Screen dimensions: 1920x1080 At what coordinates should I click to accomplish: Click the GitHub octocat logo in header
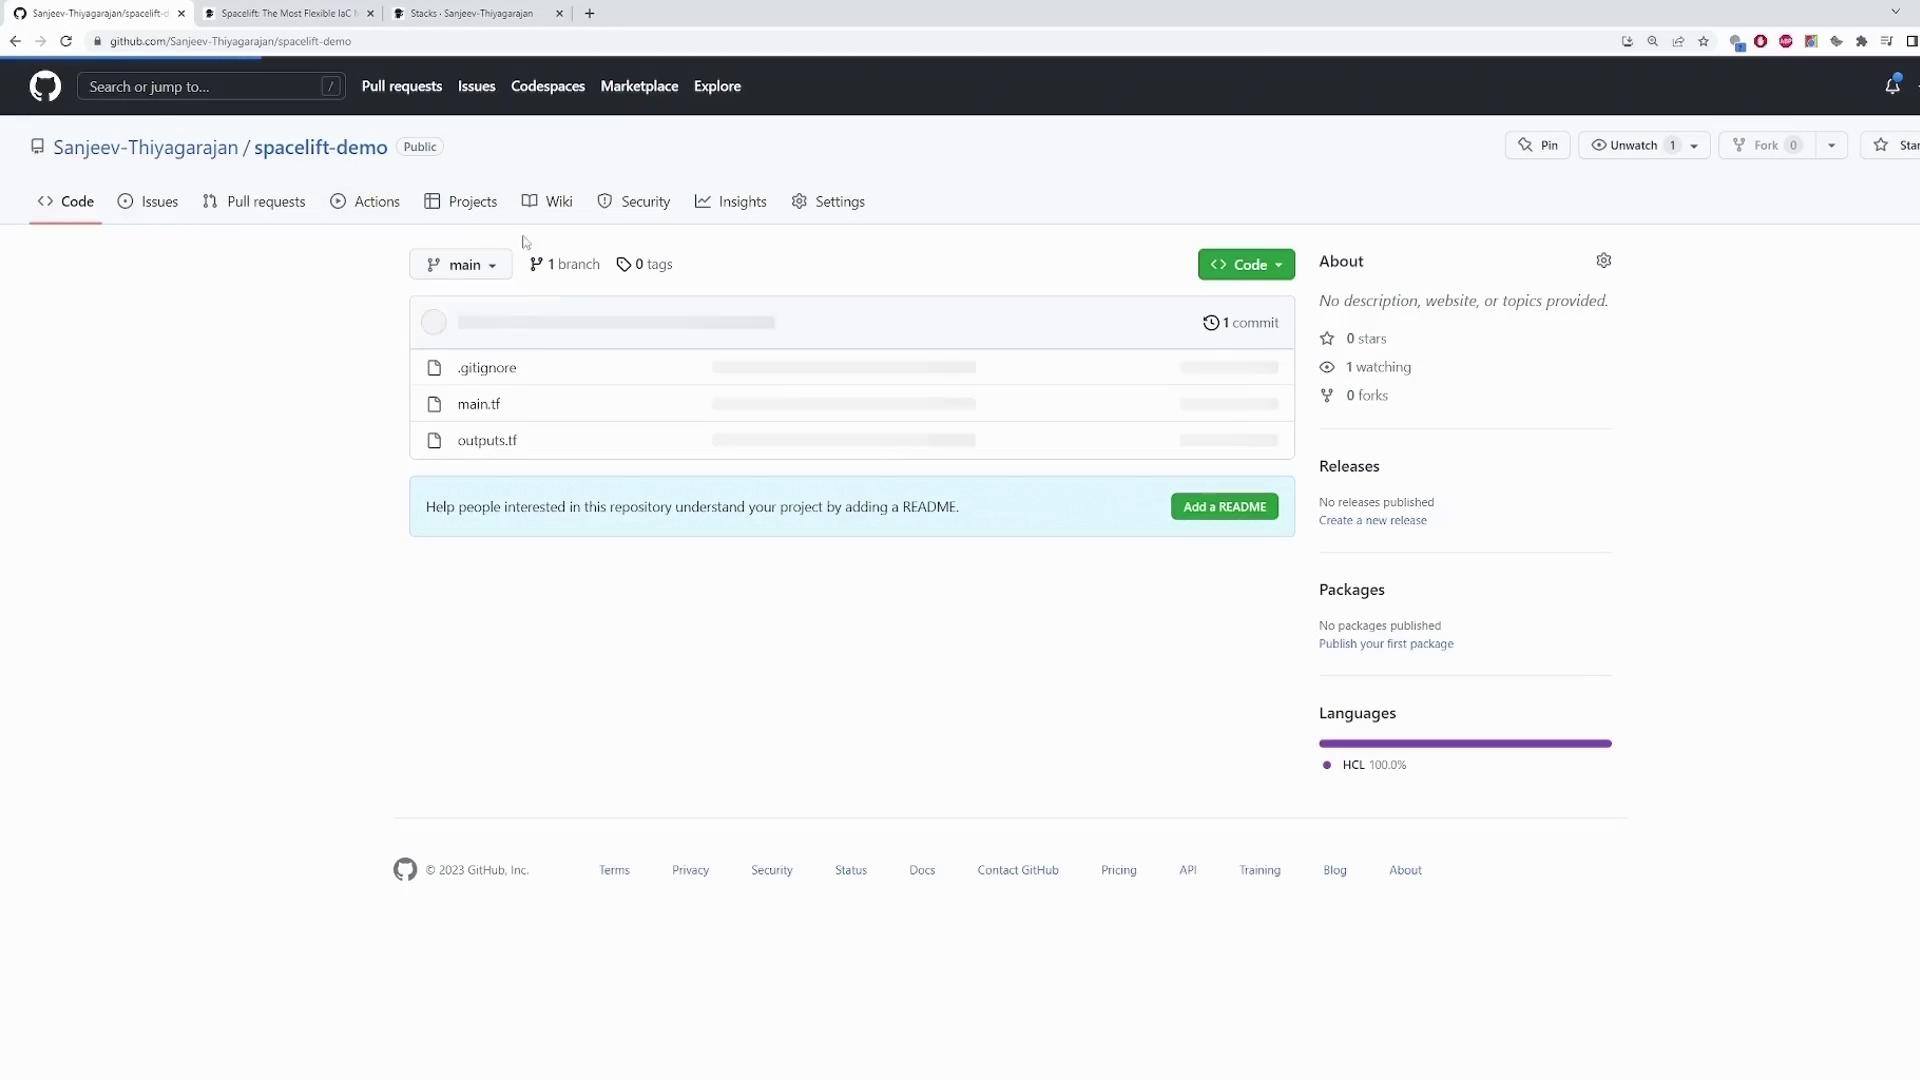(45, 86)
